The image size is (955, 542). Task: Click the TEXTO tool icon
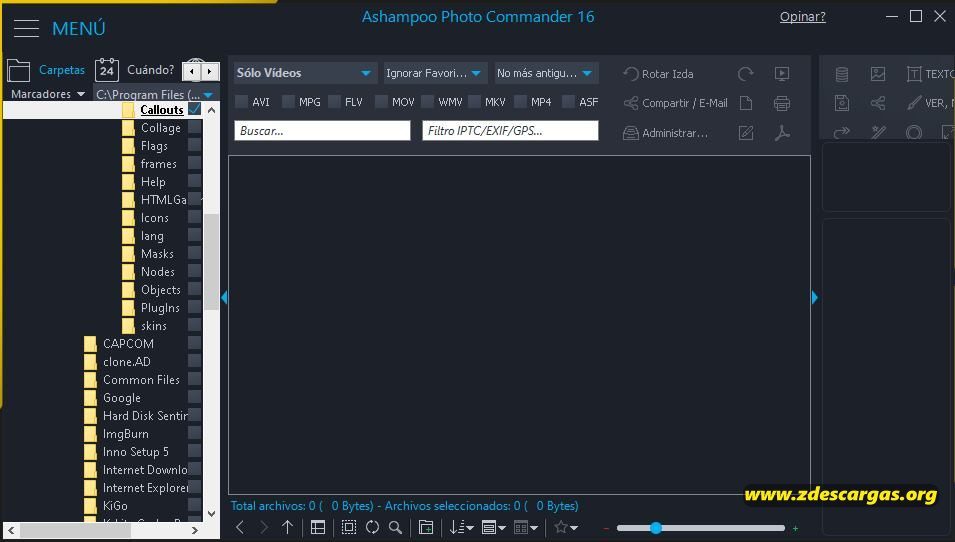tap(914, 74)
